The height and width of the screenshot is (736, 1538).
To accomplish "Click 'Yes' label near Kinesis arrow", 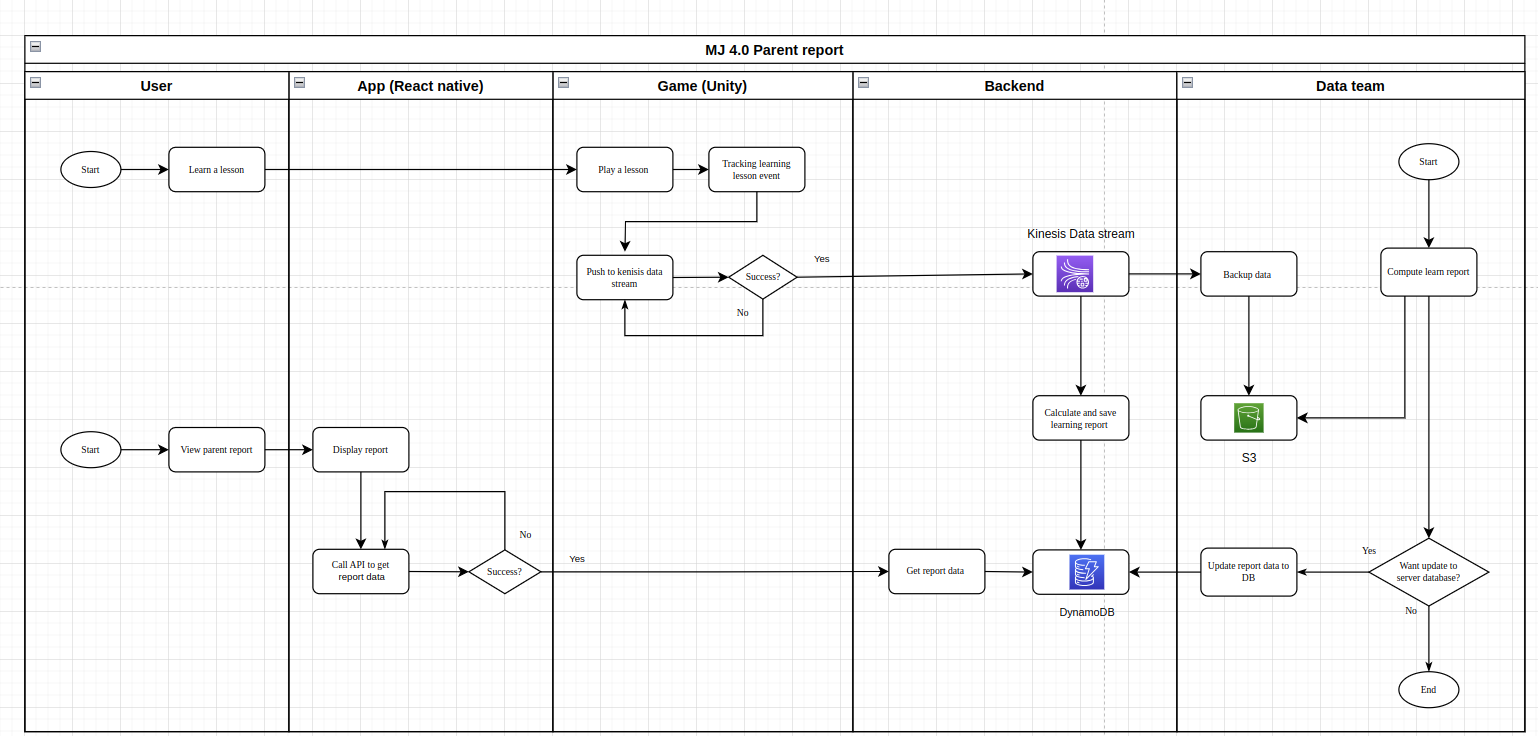I will (x=822, y=259).
